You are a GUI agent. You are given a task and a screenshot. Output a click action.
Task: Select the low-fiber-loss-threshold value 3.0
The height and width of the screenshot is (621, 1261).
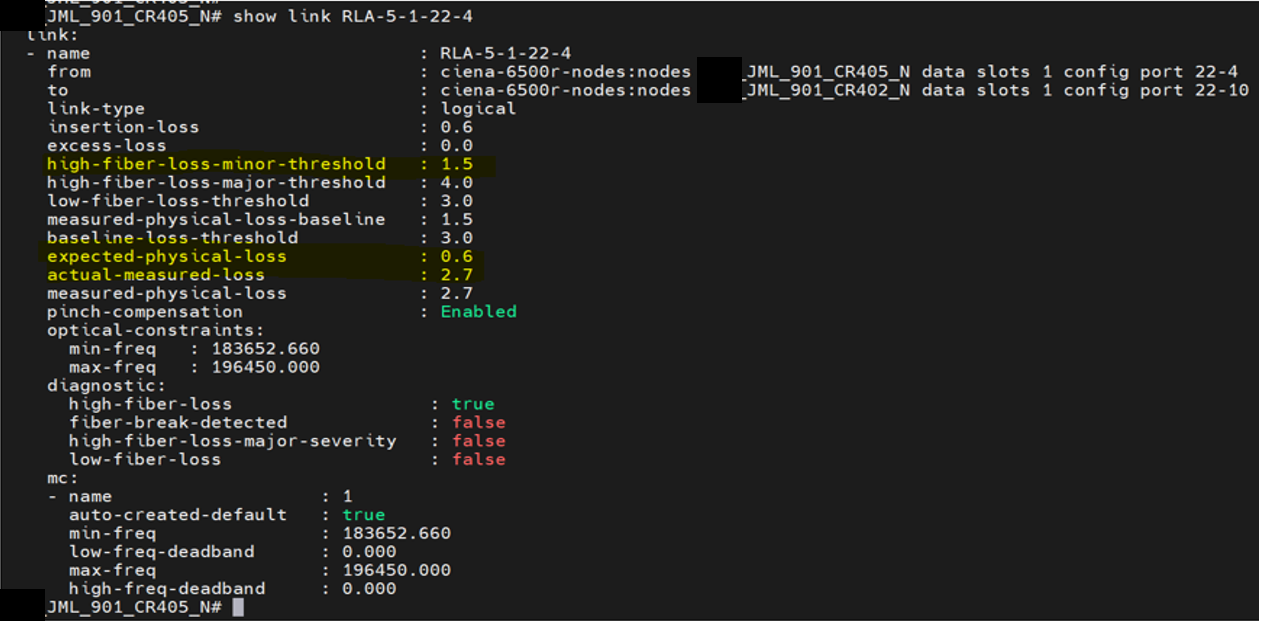click(457, 201)
